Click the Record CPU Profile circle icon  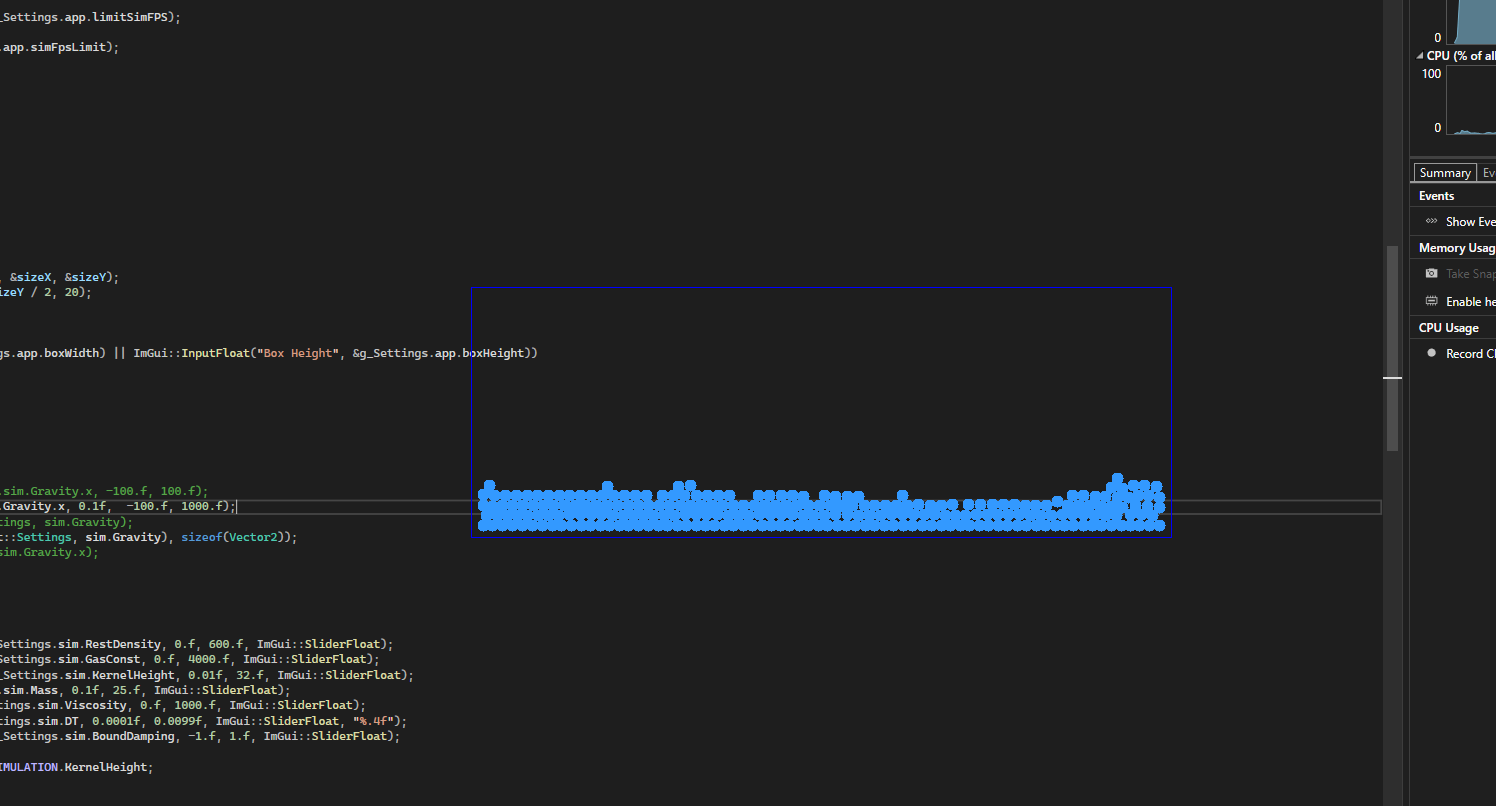point(1431,353)
